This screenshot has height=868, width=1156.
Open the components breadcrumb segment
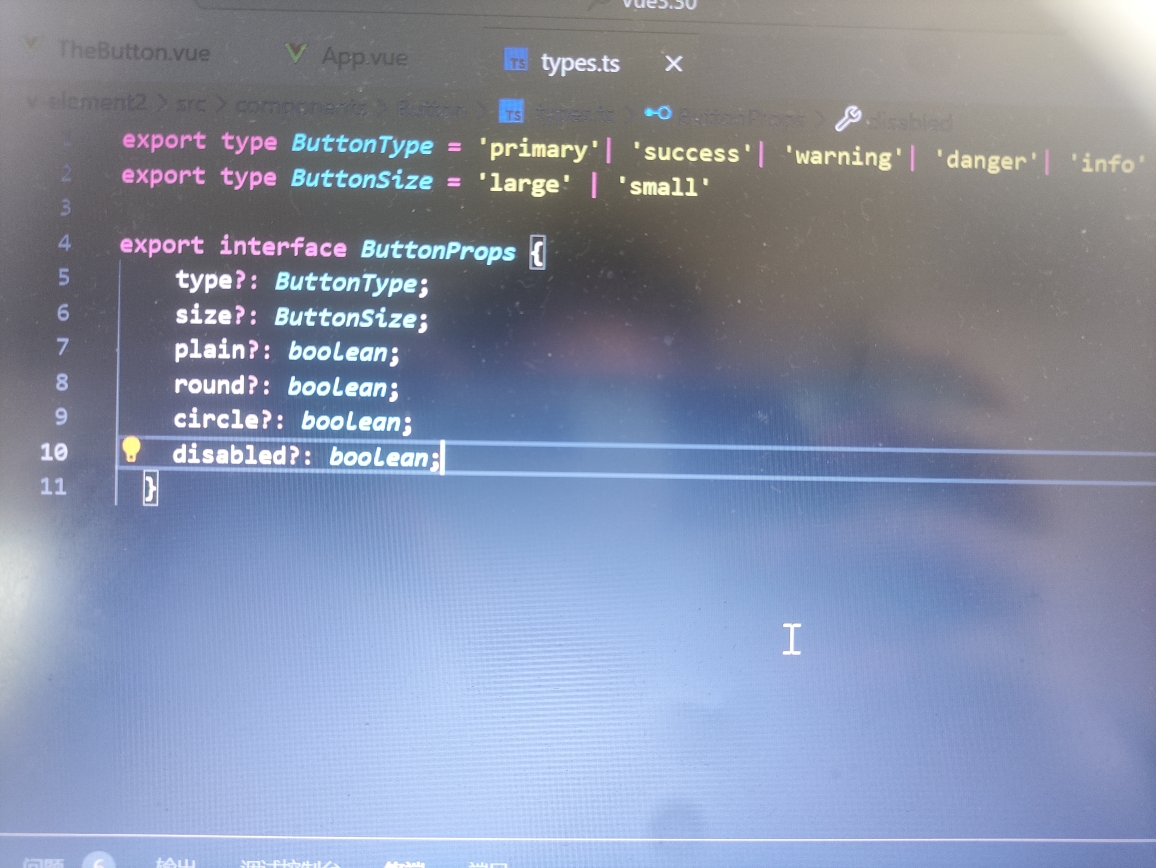[300, 108]
